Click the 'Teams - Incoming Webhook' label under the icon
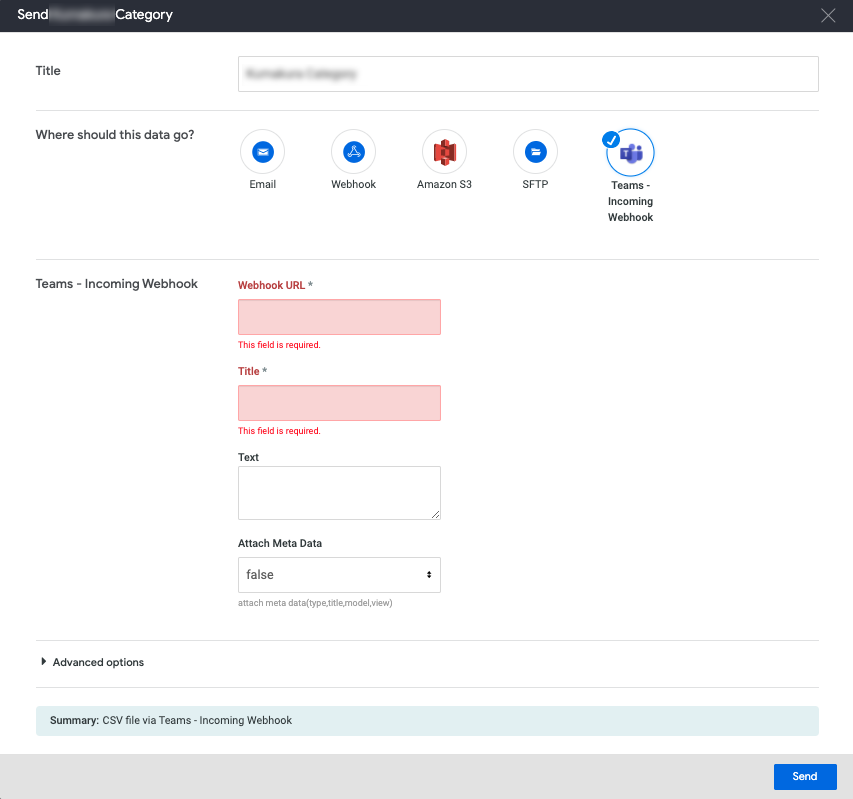This screenshot has width=853, height=799. (x=631, y=201)
